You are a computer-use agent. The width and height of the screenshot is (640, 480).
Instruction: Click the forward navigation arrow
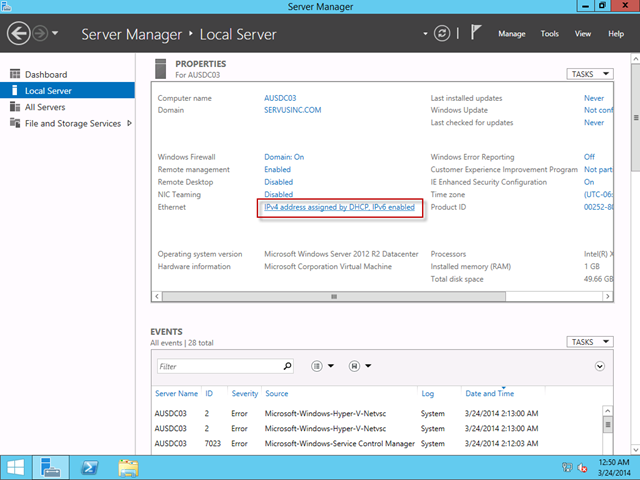pyautogui.click(x=40, y=33)
